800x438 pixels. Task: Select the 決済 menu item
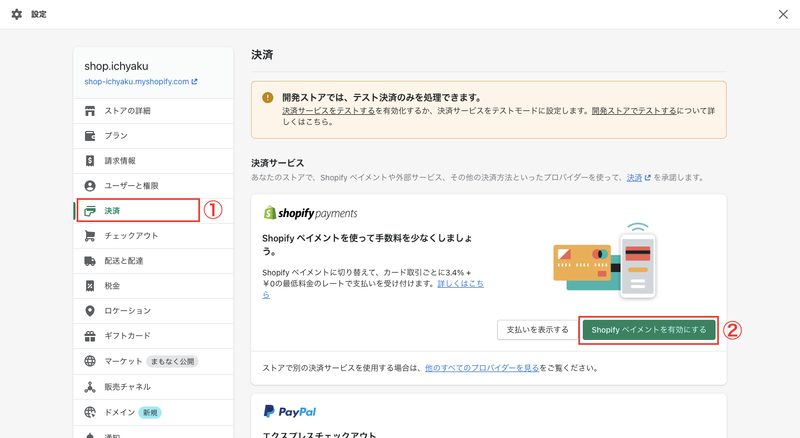[x=153, y=211]
